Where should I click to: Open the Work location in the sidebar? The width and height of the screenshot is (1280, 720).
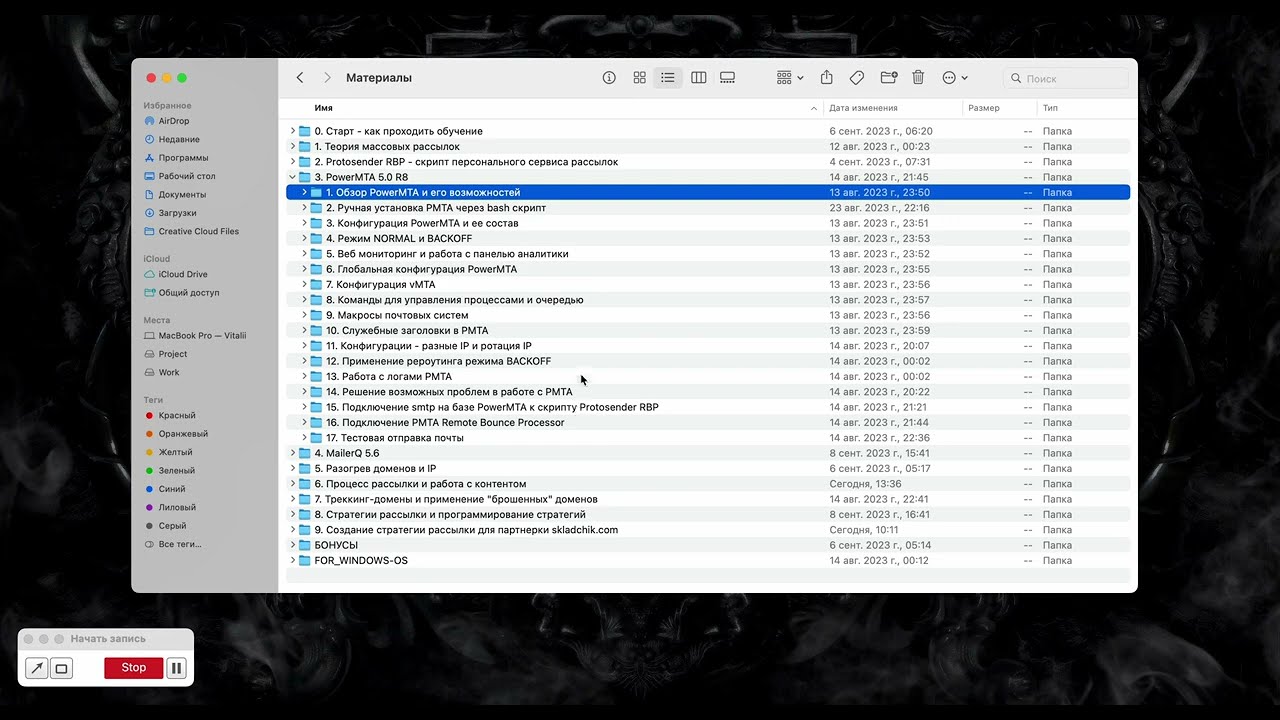click(169, 372)
